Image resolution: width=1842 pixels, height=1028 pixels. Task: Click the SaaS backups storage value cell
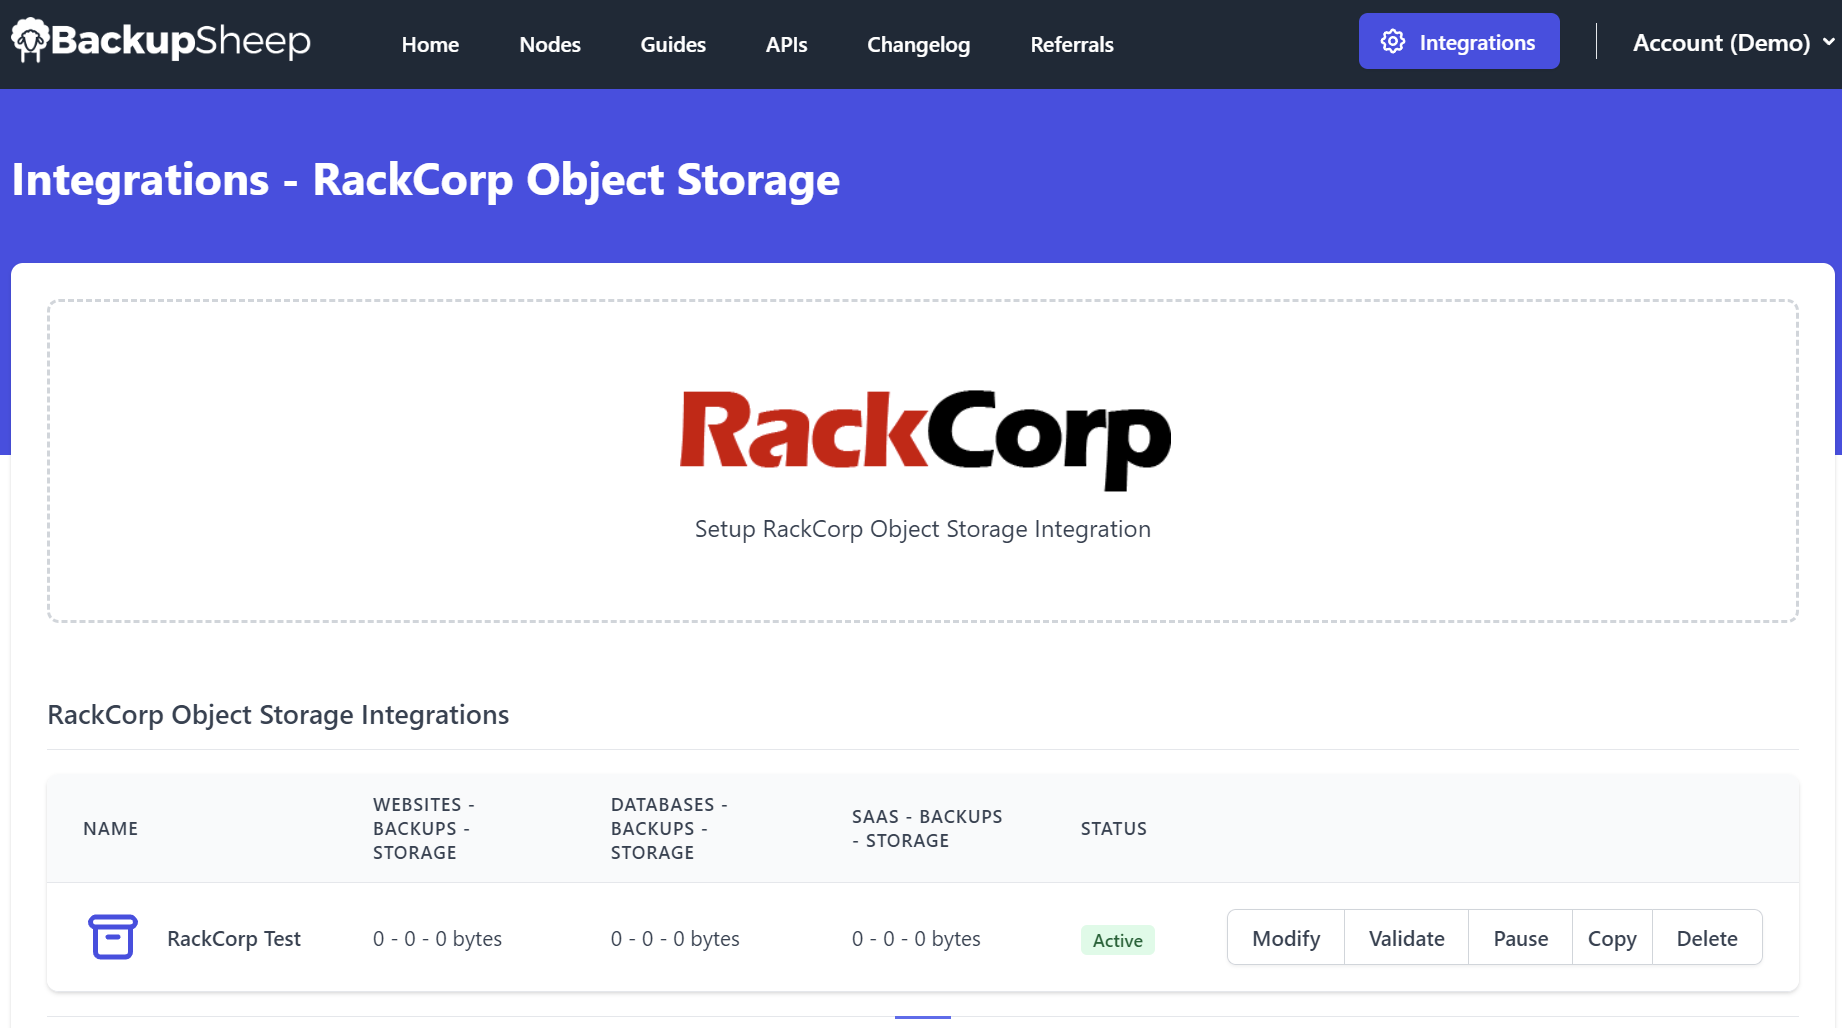coord(916,939)
